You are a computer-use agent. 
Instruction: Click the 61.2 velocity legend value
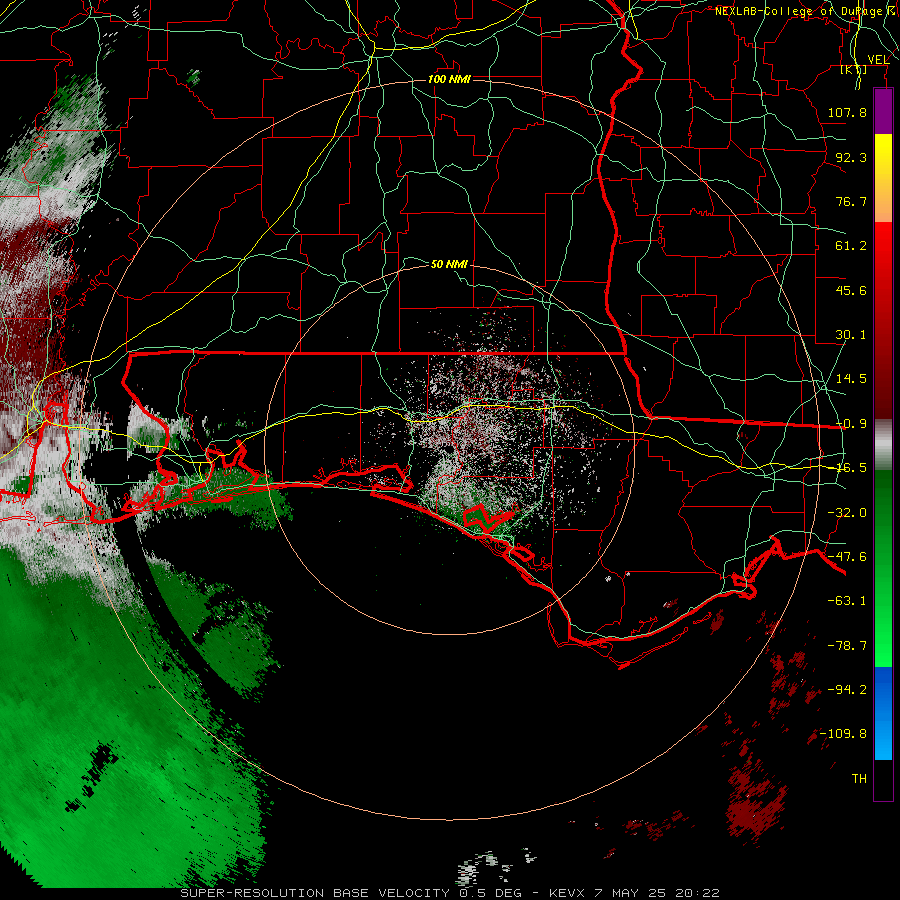pos(851,246)
